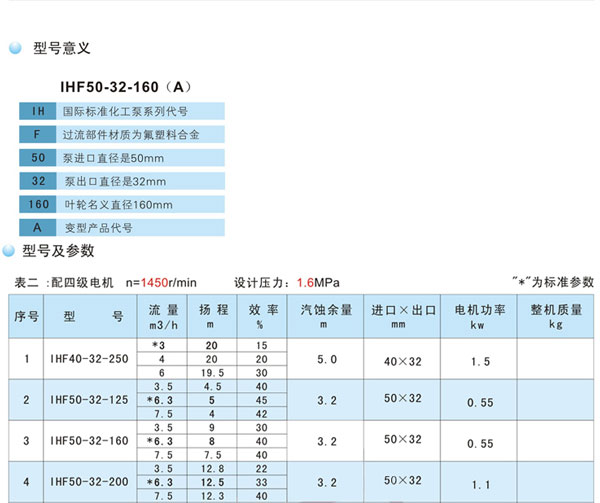
Task: Select the "A" variant code label box
Action: click(x=37, y=227)
